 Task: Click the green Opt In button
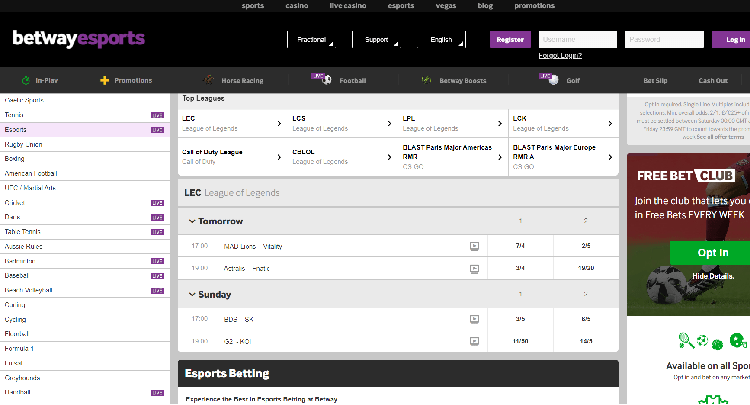712,253
